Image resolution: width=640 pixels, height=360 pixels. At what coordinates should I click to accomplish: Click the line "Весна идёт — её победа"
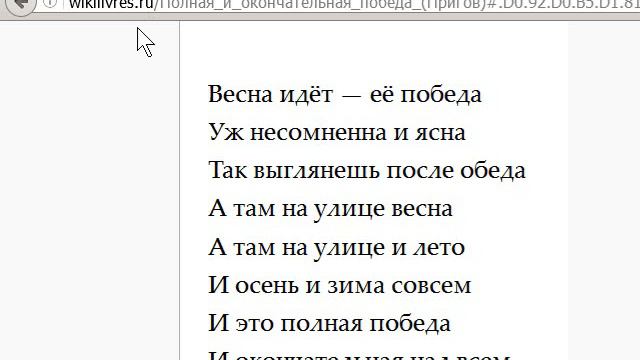tap(345, 94)
